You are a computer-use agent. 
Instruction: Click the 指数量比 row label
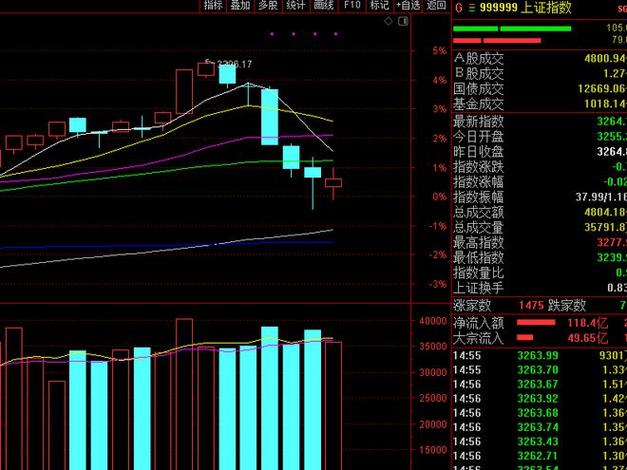[478, 273]
